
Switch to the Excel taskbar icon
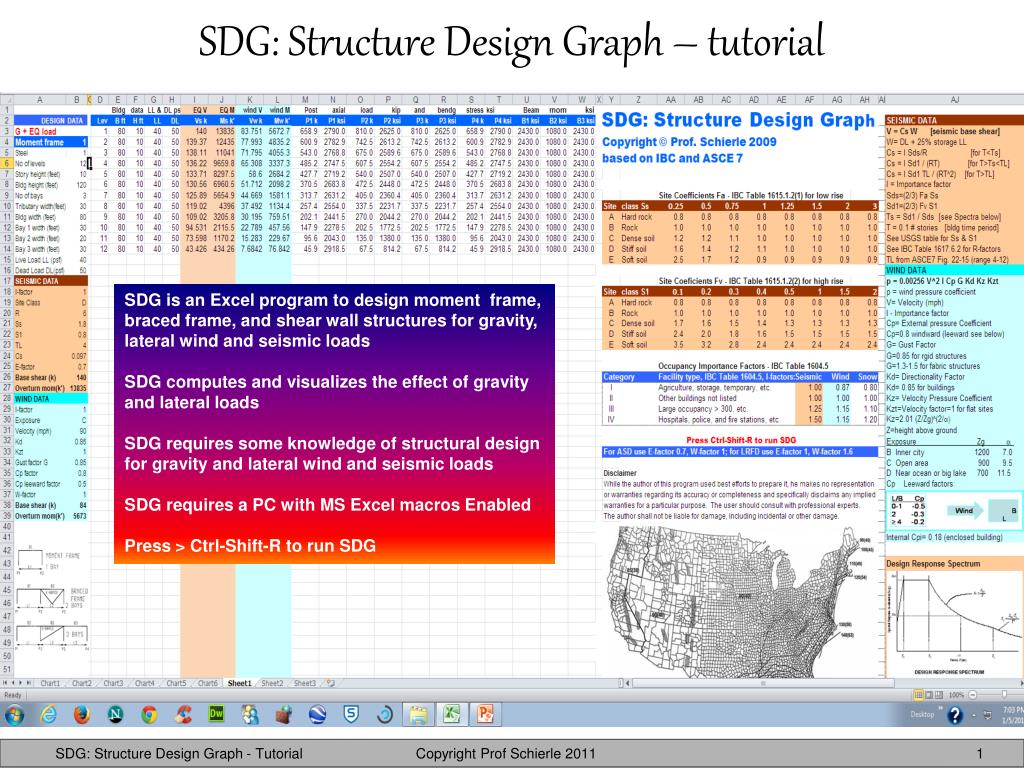[x=452, y=714]
